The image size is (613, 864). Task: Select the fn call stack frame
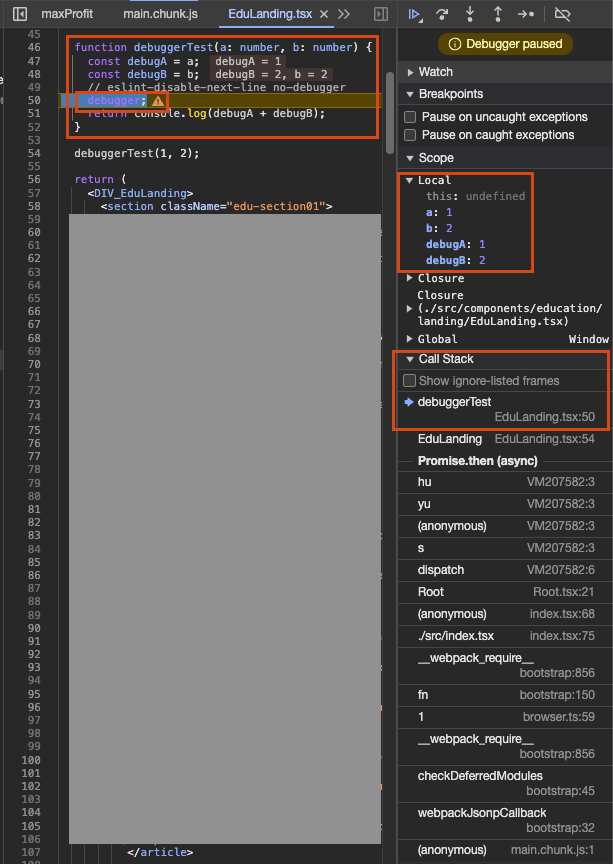[504, 695]
